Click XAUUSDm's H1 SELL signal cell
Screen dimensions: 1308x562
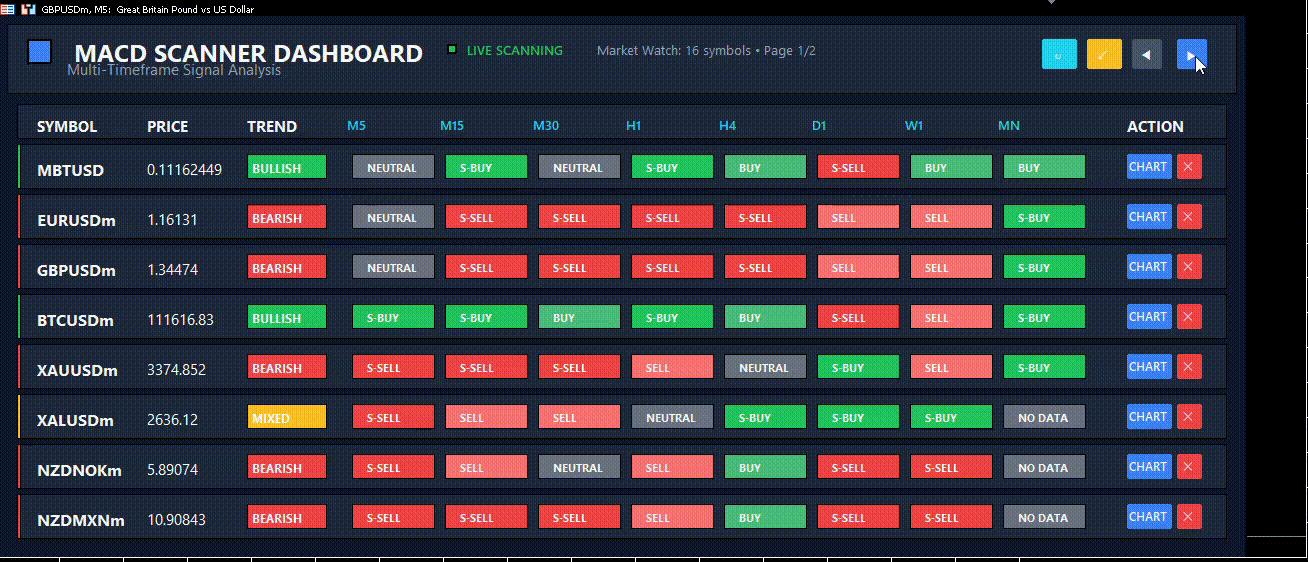pos(672,367)
